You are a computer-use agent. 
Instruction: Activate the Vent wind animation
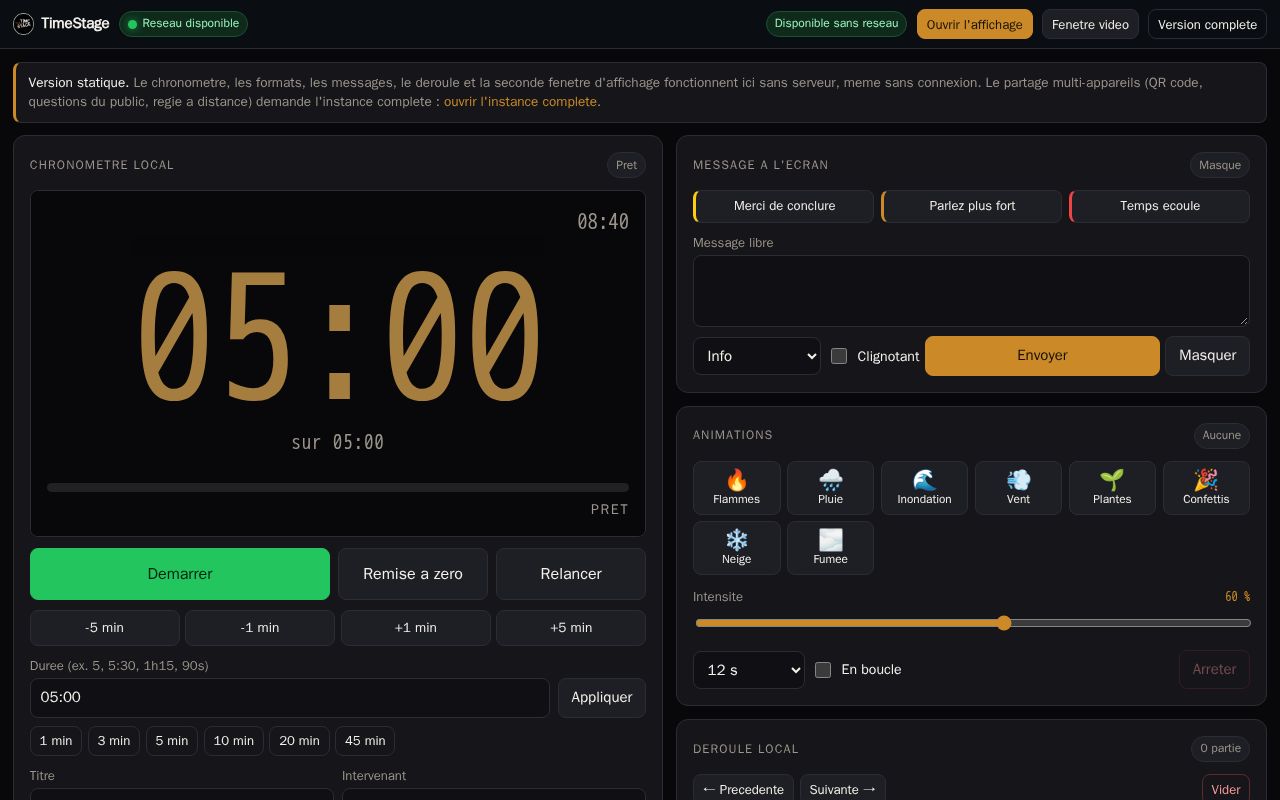1018,488
